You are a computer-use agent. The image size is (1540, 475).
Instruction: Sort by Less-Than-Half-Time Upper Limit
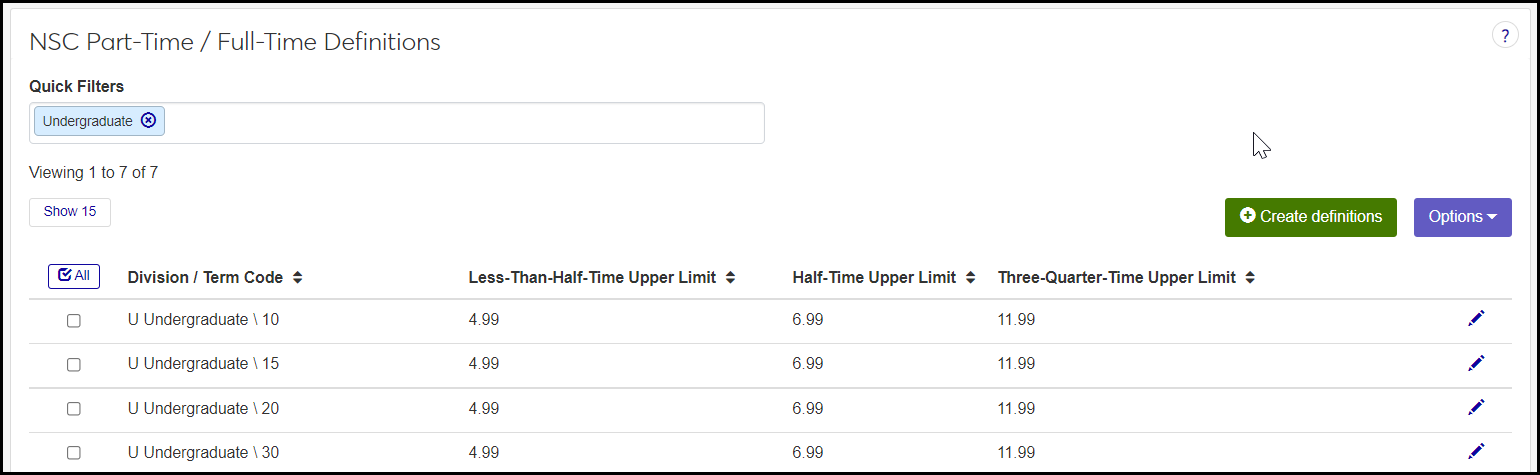tap(730, 278)
